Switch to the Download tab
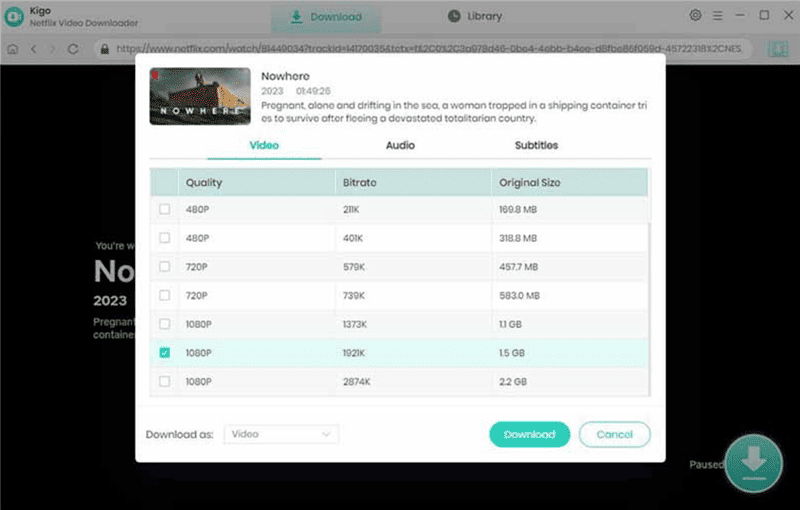 [x=326, y=17]
